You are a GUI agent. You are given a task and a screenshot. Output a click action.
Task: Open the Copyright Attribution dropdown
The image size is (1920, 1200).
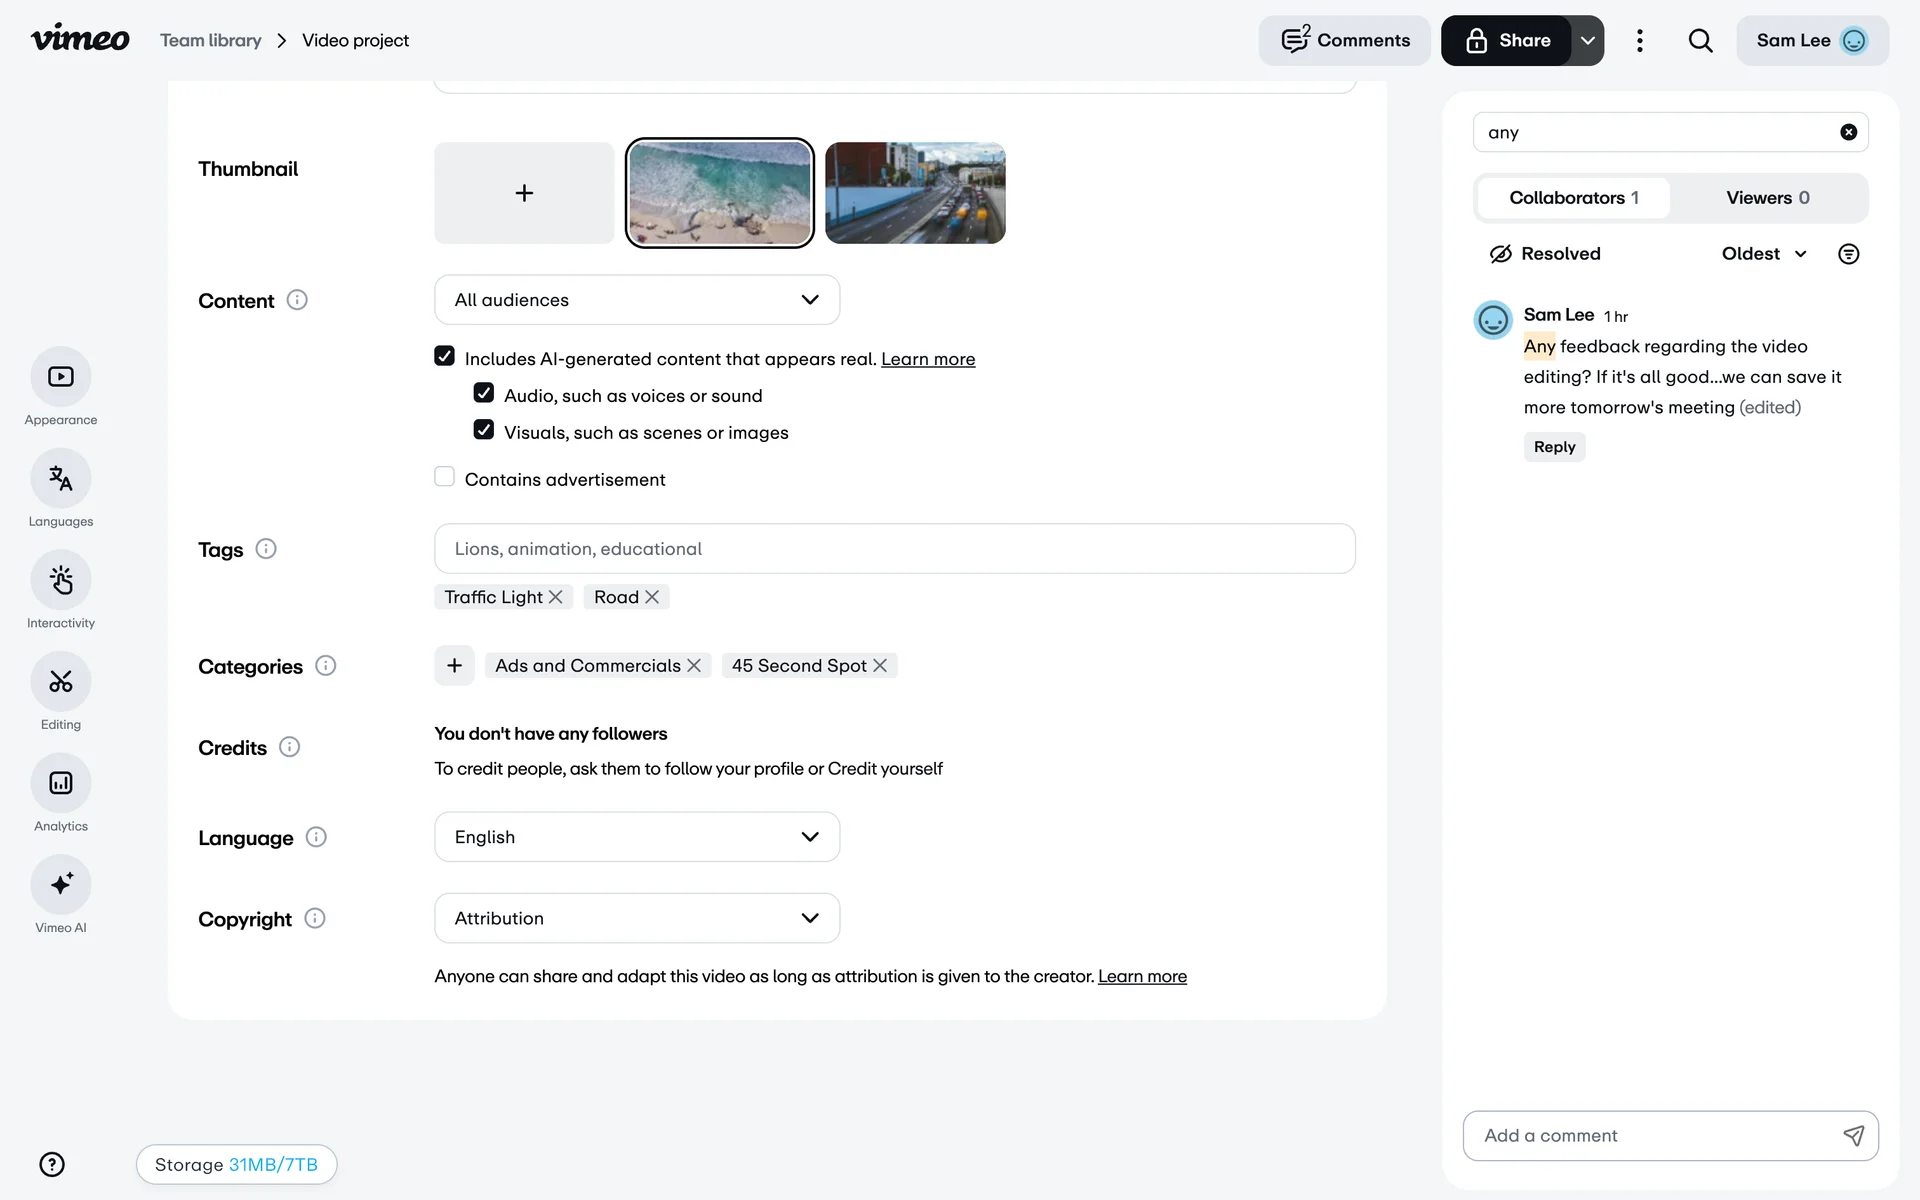(637, 918)
